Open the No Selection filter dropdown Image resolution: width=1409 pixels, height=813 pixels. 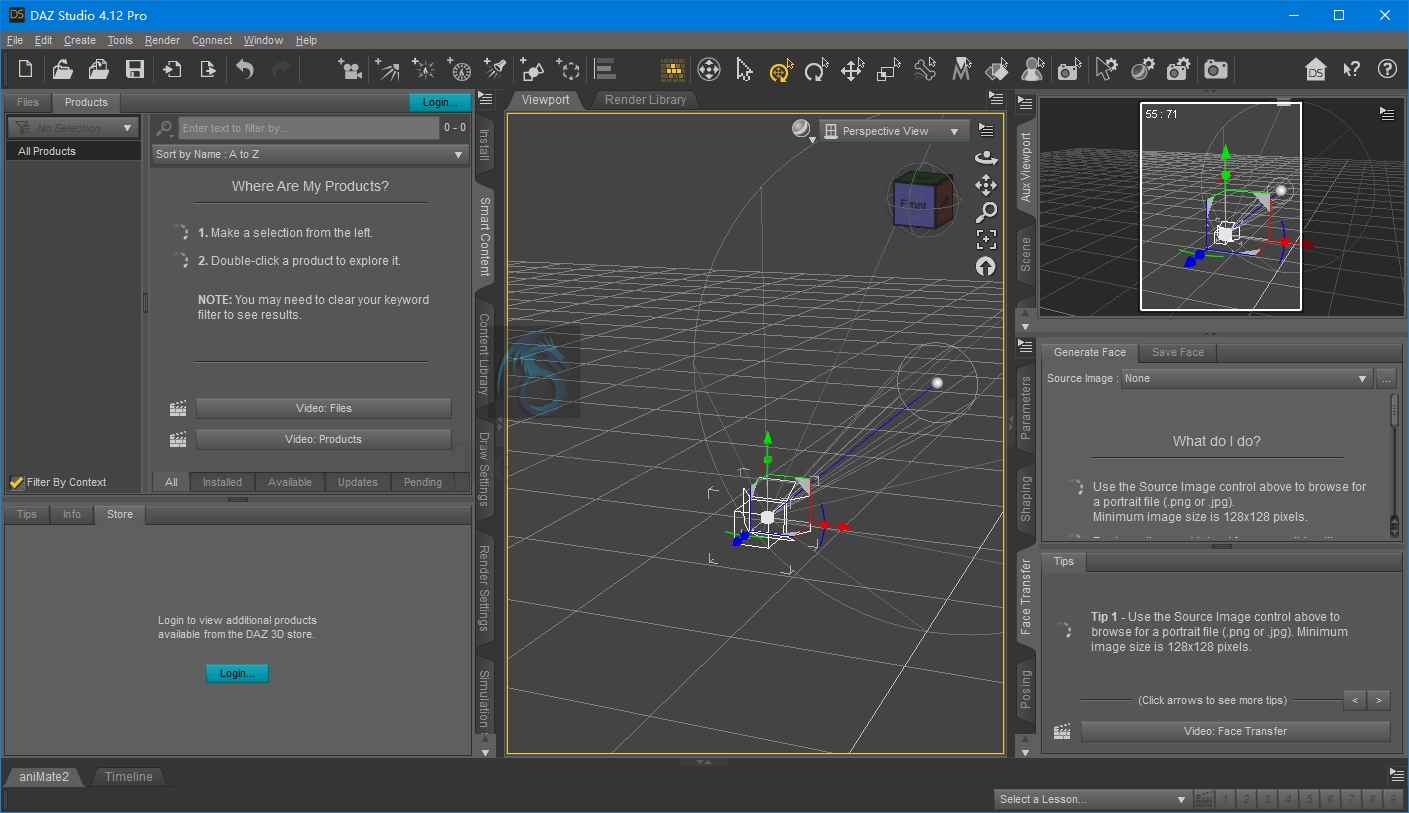point(72,128)
